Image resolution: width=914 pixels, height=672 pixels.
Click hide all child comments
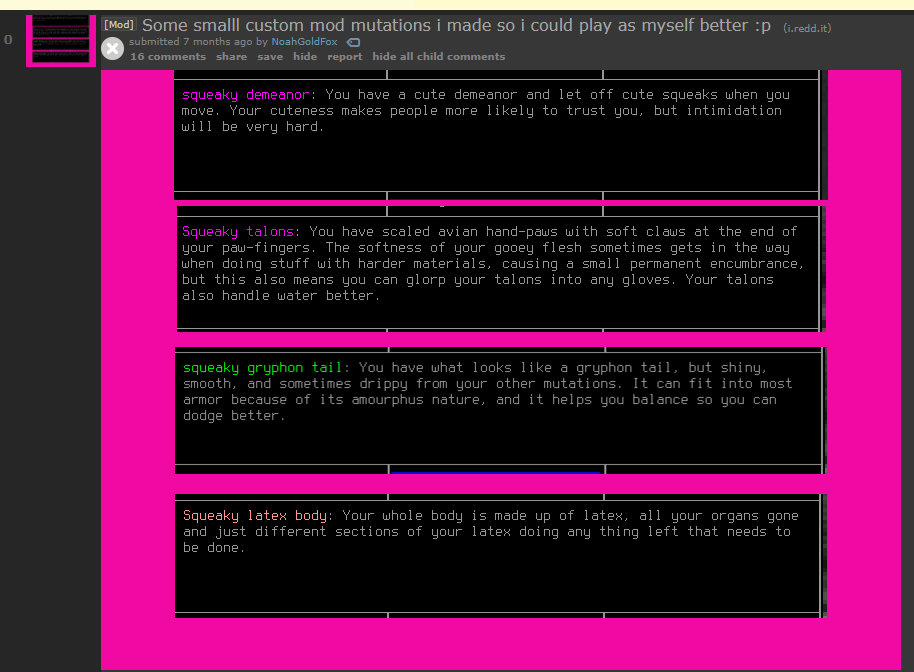pyautogui.click(x=438, y=57)
